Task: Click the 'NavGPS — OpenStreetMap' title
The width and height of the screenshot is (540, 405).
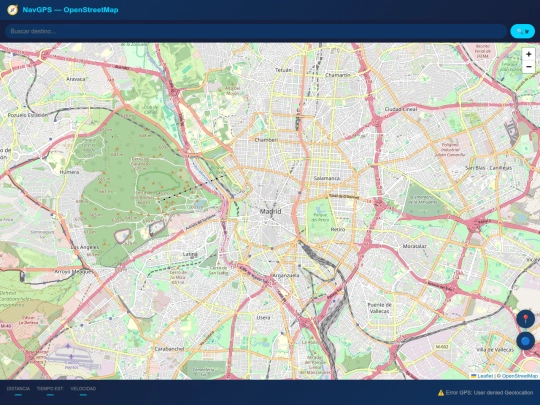Action: coord(70,10)
